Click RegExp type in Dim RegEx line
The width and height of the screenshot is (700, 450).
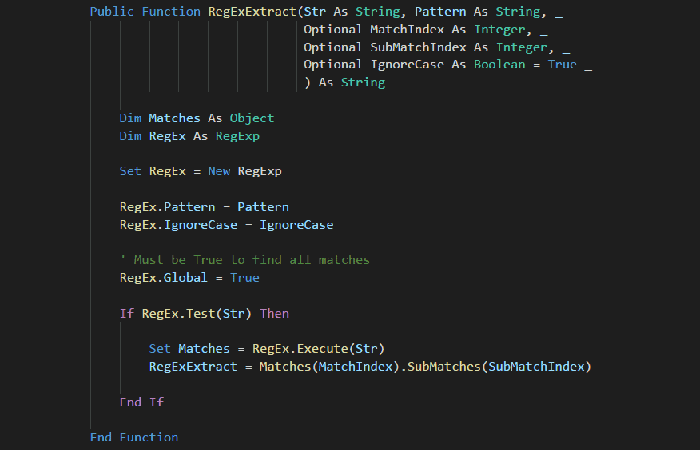click(238, 136)
